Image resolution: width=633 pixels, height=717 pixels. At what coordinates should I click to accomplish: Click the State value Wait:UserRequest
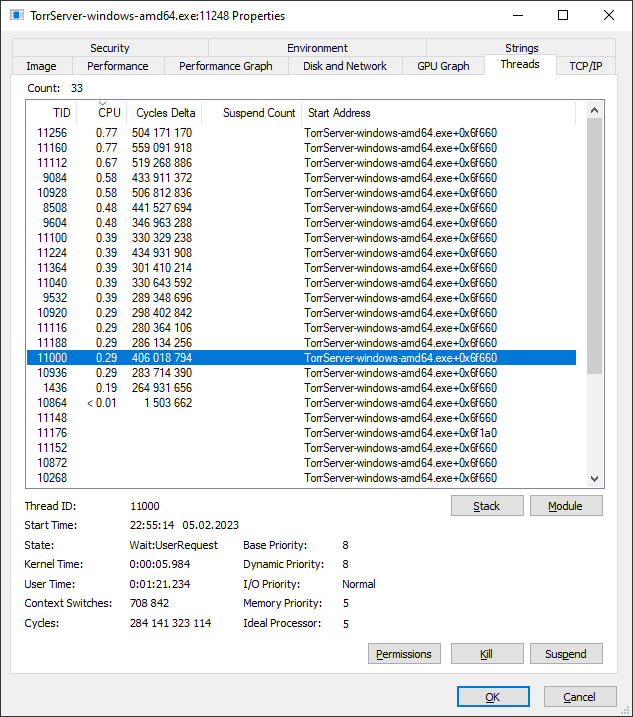tap(174, 545)
